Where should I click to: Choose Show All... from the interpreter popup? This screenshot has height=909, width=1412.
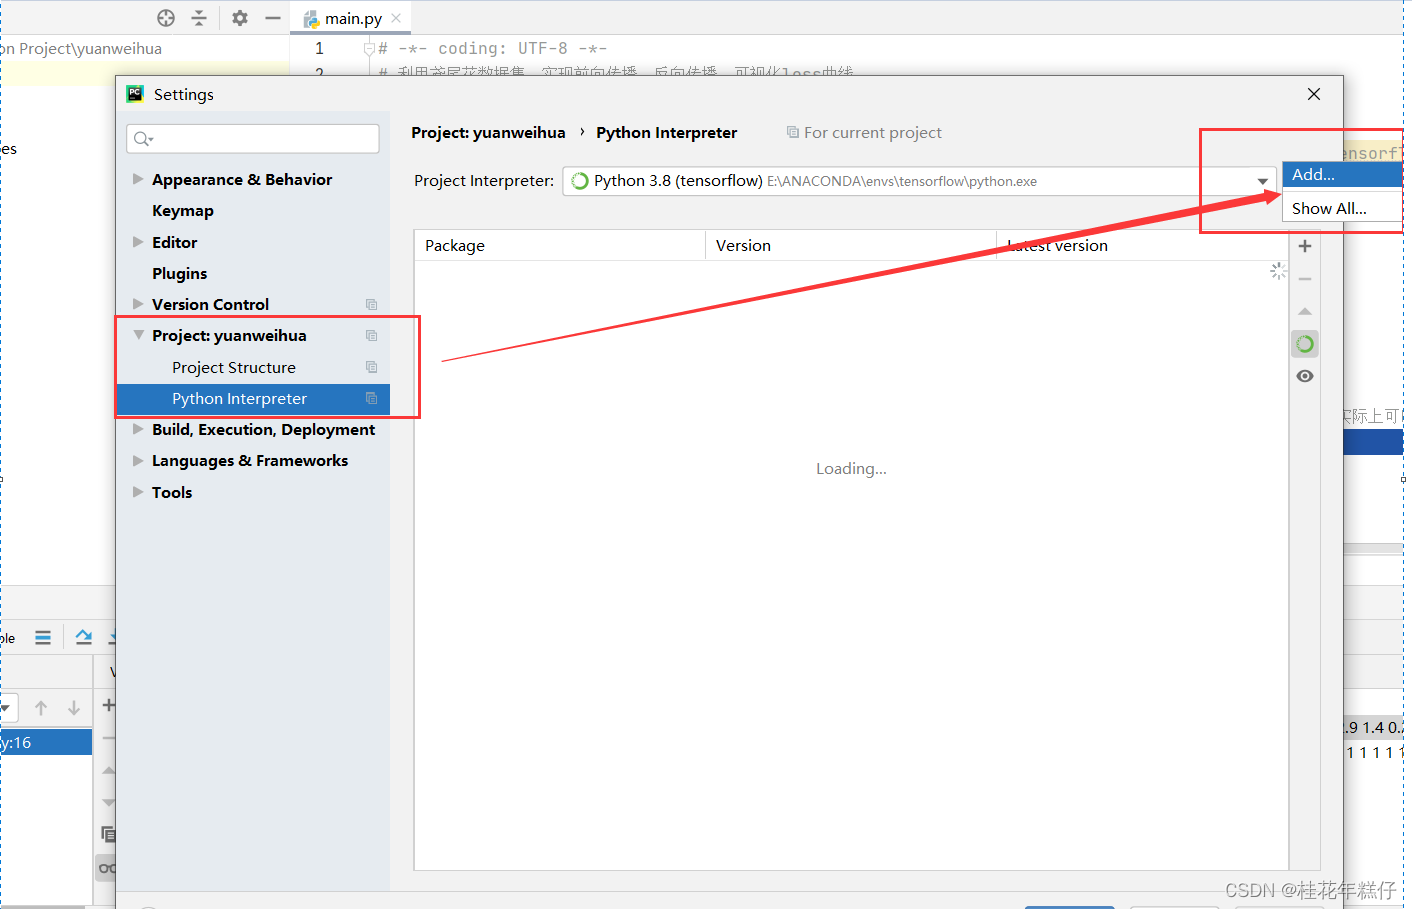[x=1342, y=208]
